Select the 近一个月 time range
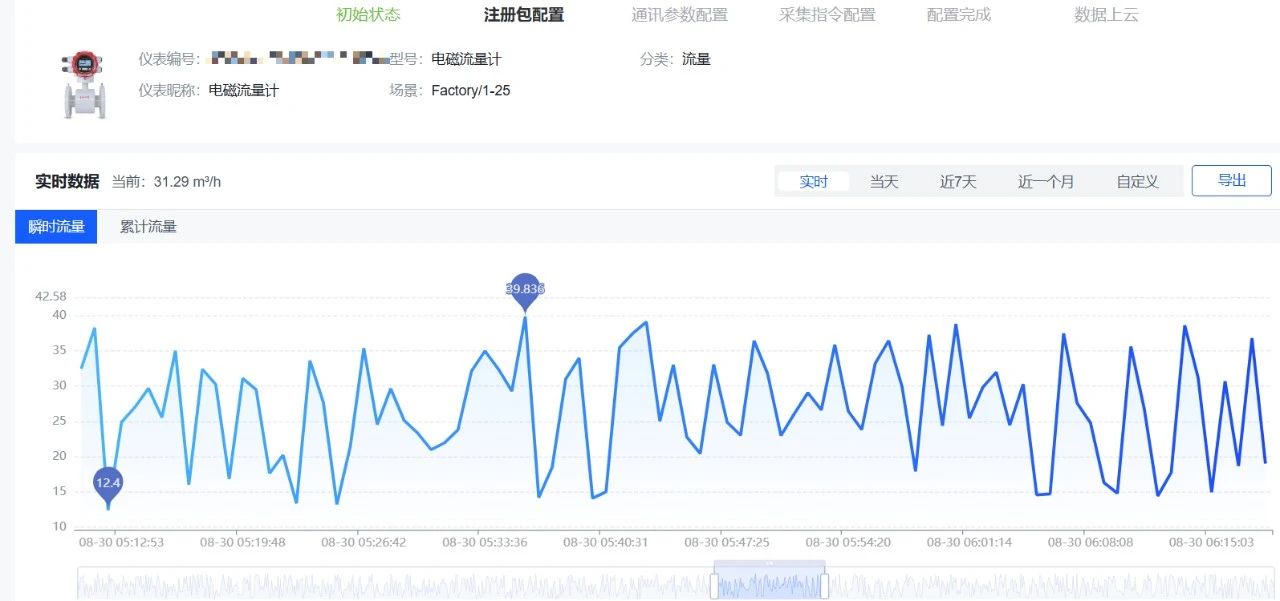This screenshot has width=1280, height=601. [1046, 182]
